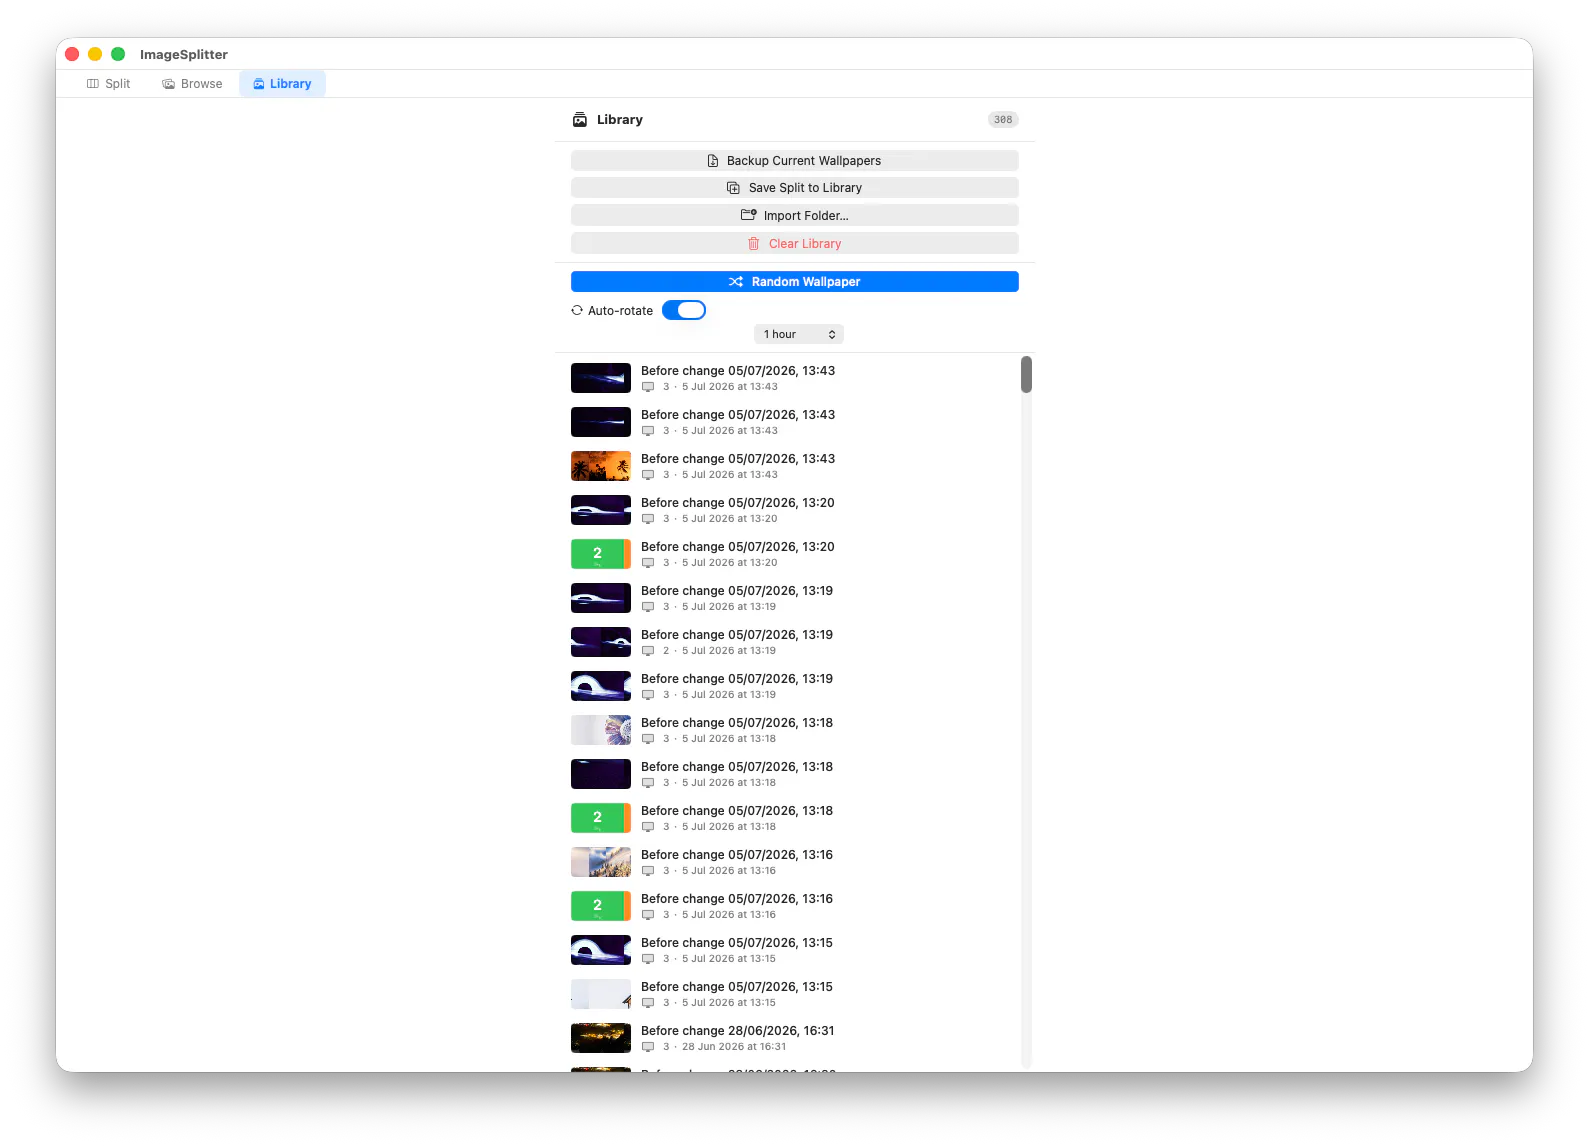Click the Library heading text
This screenshot has height=1146, width=1589.
pyautogui.click(x=620, y=120)
